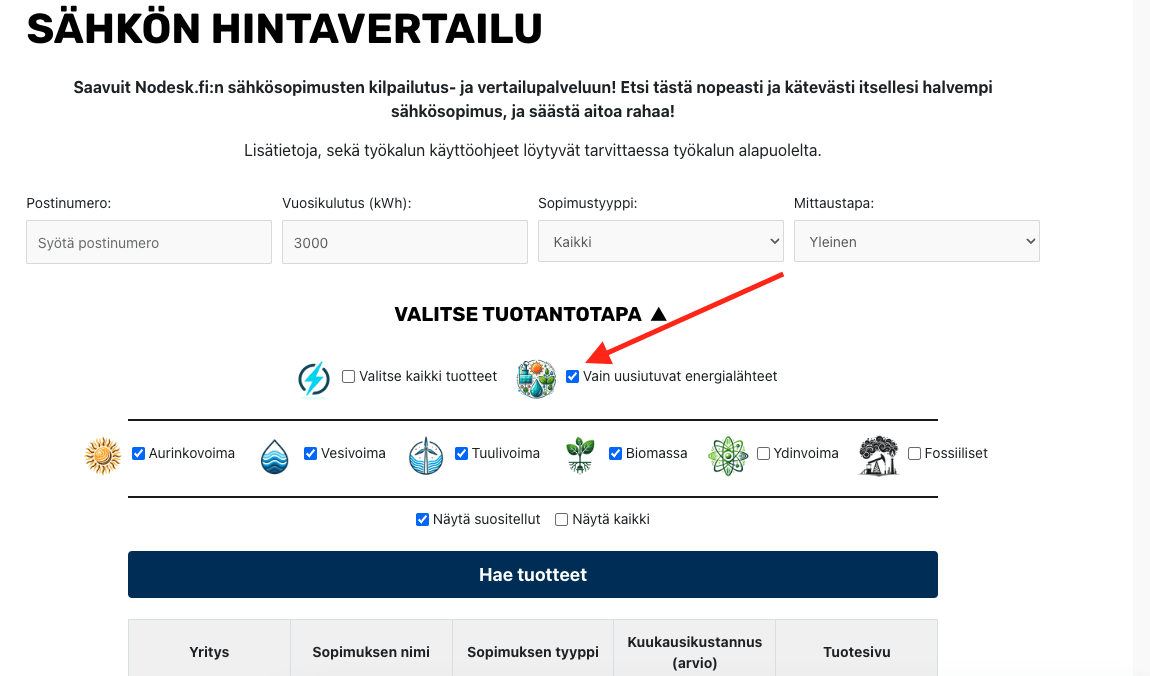Open the Mittaustapa dropdown

(x=916, y=242)
